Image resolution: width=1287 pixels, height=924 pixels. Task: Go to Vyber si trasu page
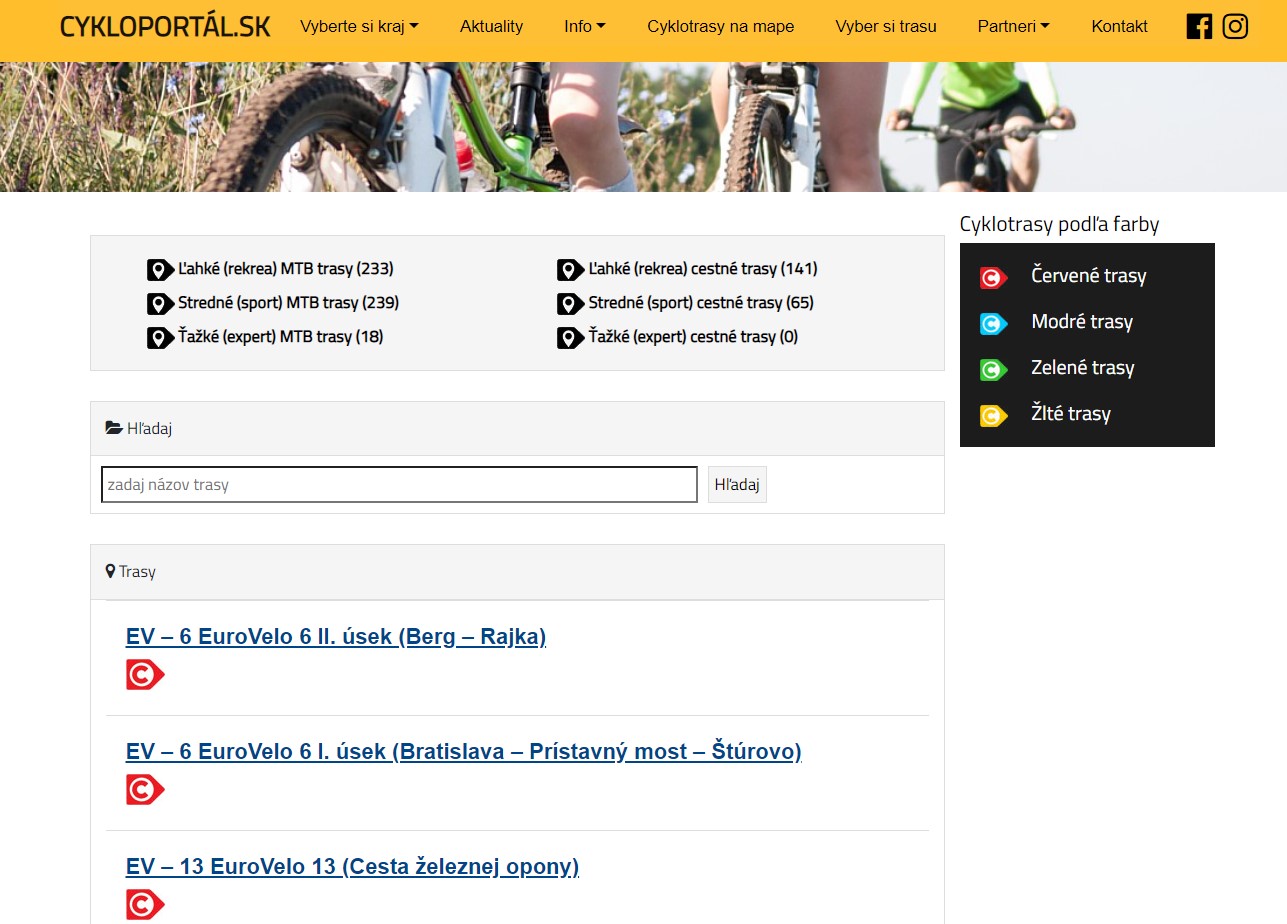tap(886, 26)
